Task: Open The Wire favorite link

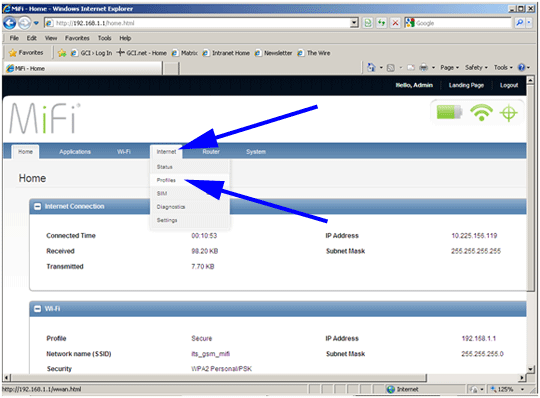Action: pyautogui.click(x=314, y=53)
